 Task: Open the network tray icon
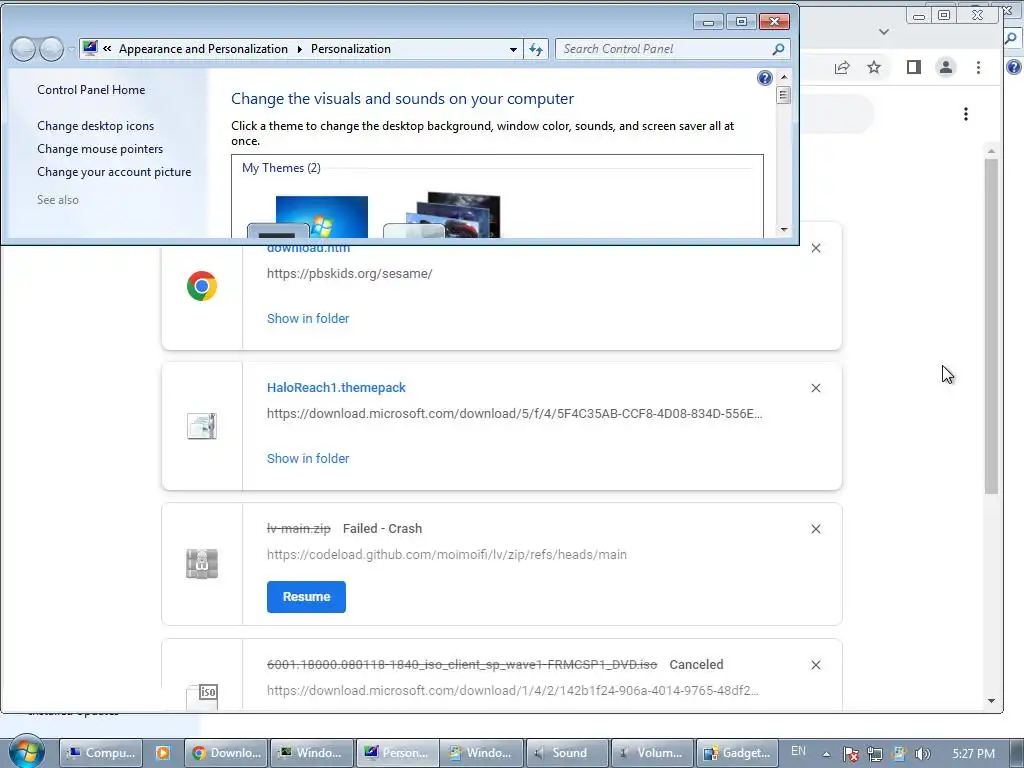point(874,754)
